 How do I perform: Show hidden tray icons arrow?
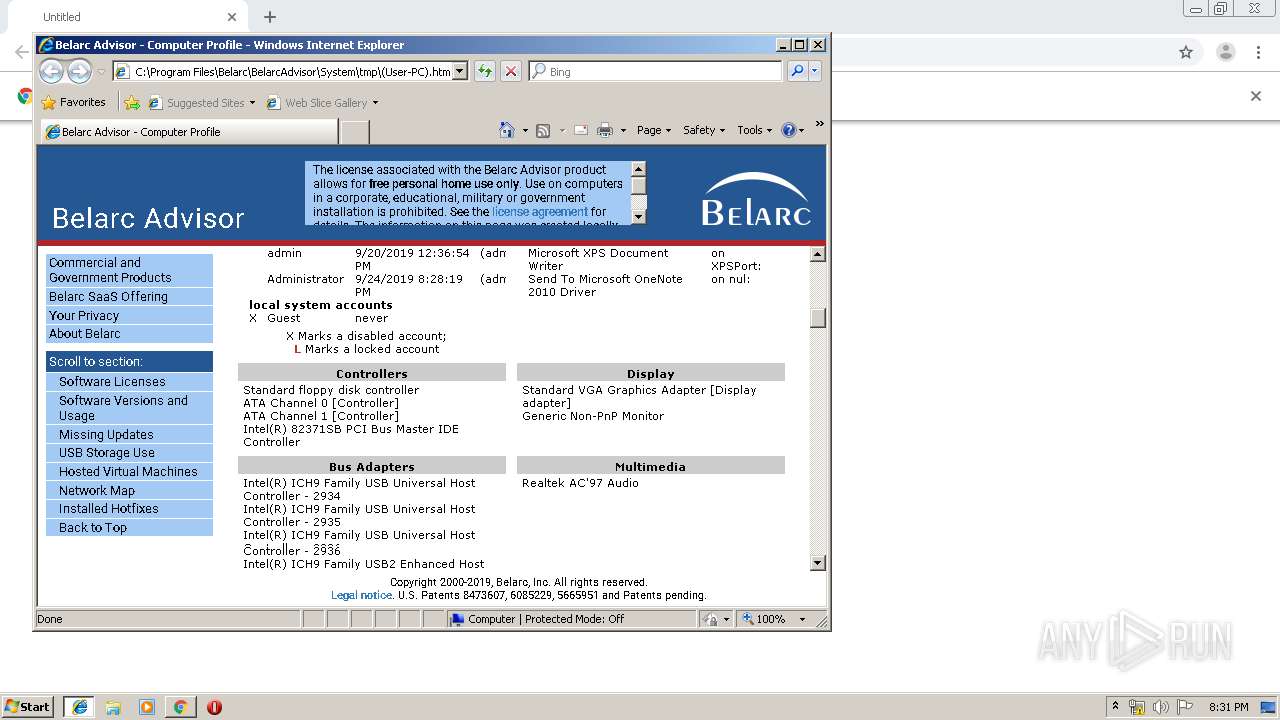[1115, 706]
